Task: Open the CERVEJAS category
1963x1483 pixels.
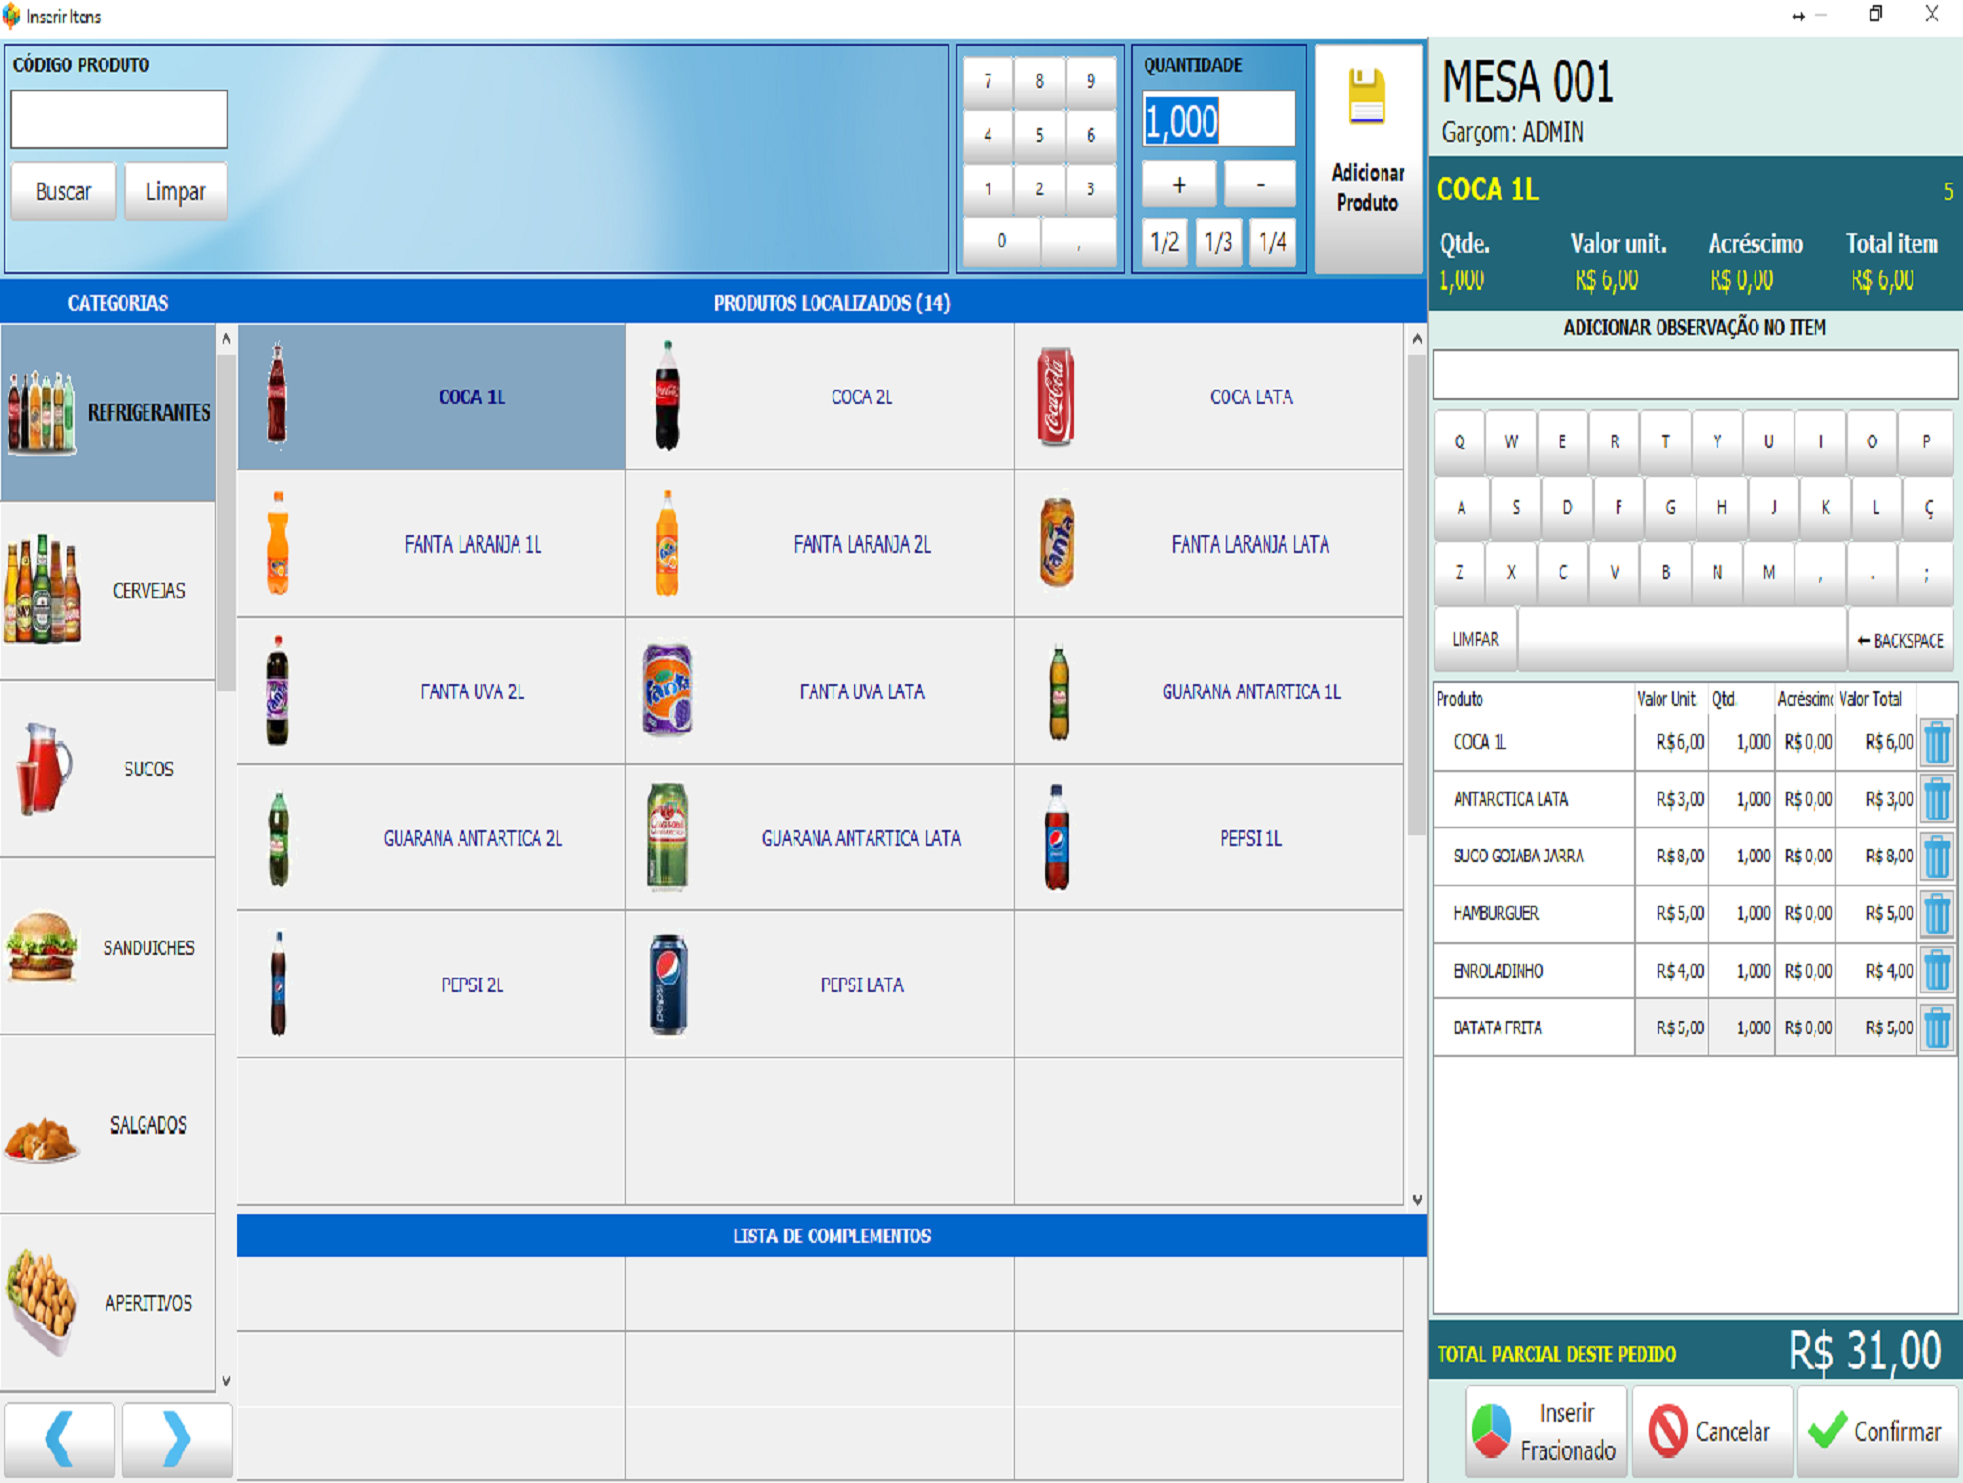Action: (x=108, y=590)
